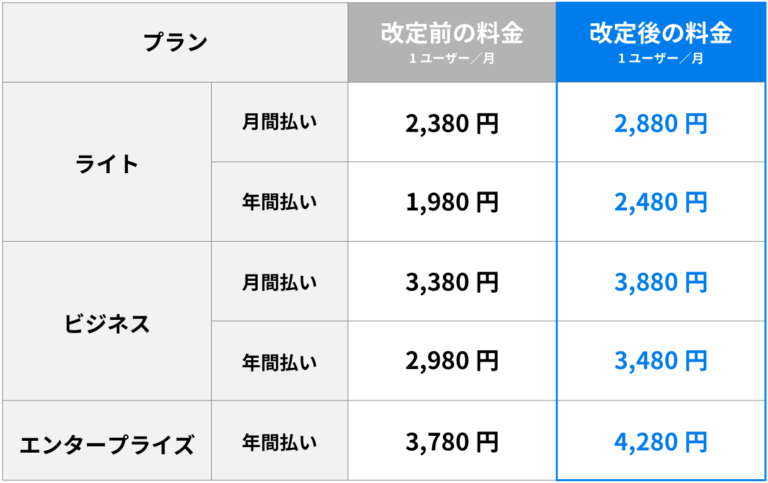Click the エンタープライズ plan name cell
Image resolution: width=768 pixels, height=483 pixels.
pos(107,442)
